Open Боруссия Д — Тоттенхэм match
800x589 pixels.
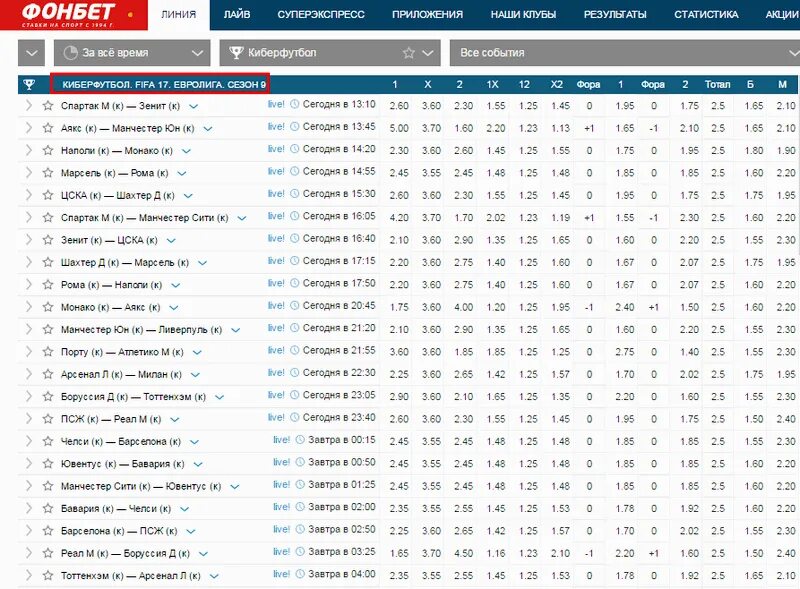[133, 397]
